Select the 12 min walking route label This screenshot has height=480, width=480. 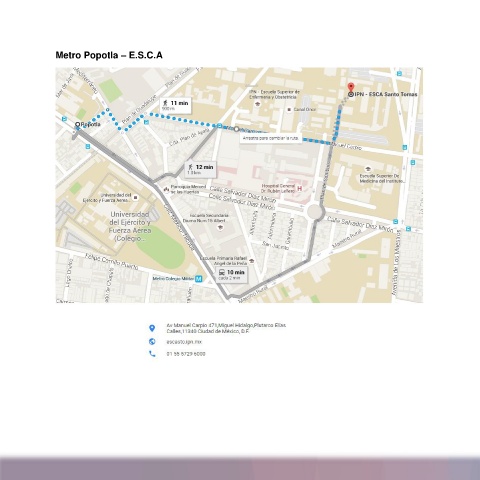(201, 170)
